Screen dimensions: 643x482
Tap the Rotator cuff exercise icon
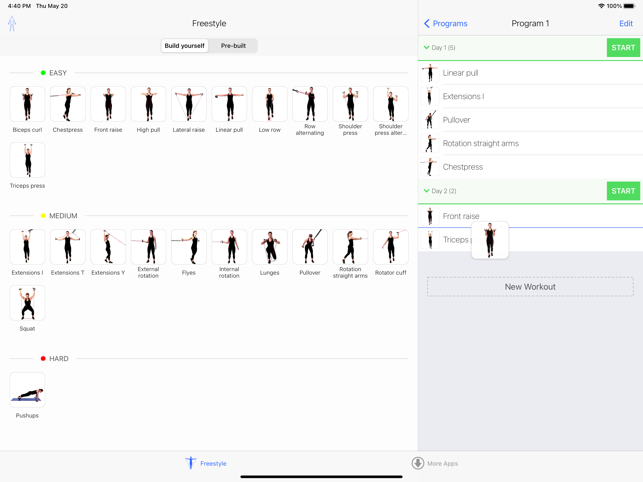click(390, 247)
